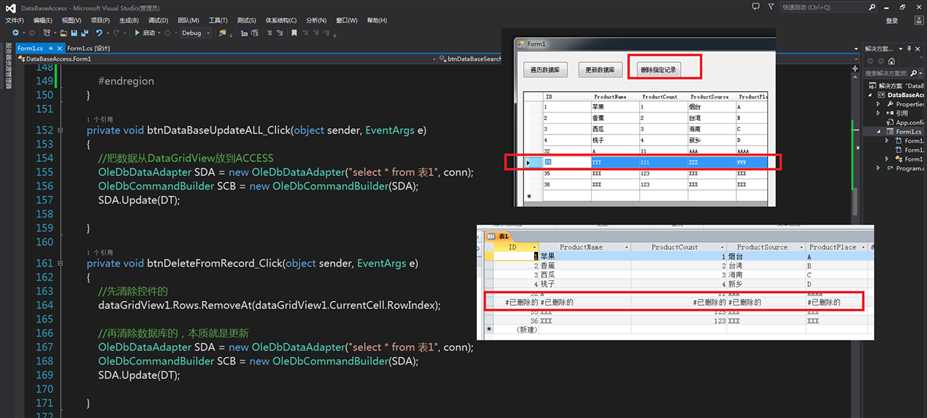Viewport: 927px width, 418px height.
Task: Click the save all toolbar icon
Action: [85, 33]
